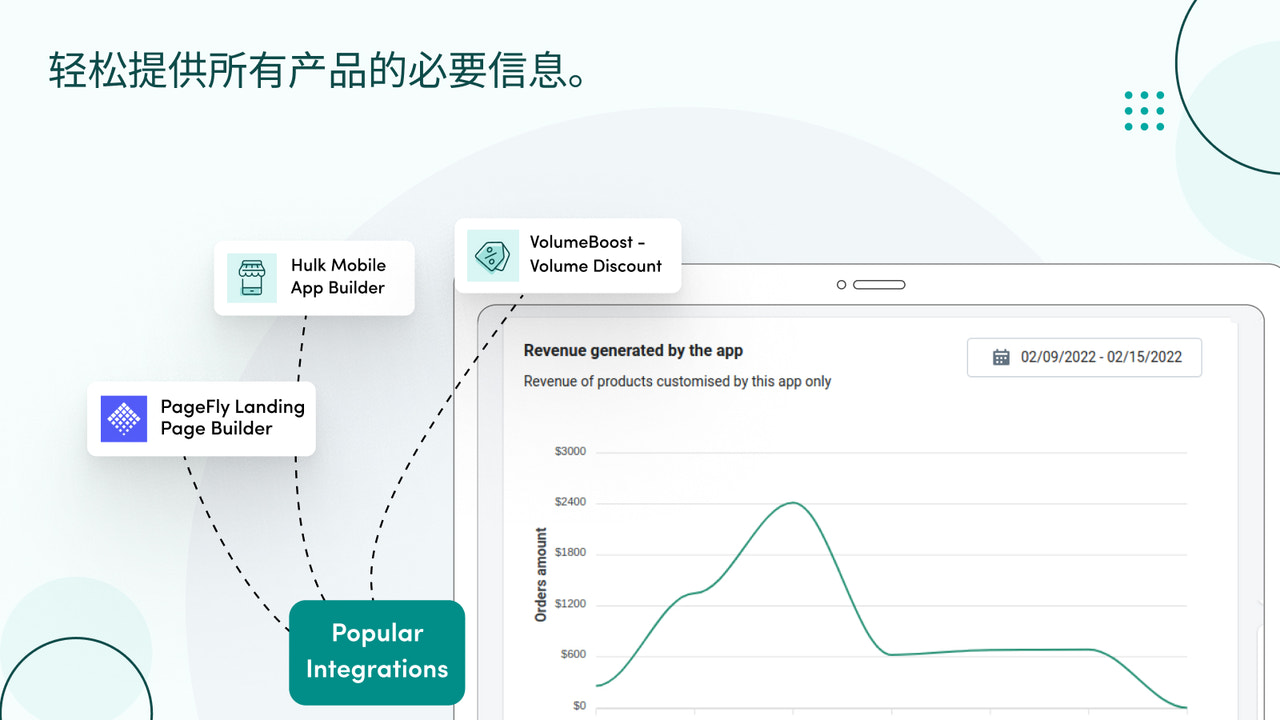Select the Hulk Mobile App Builder card

314,277
